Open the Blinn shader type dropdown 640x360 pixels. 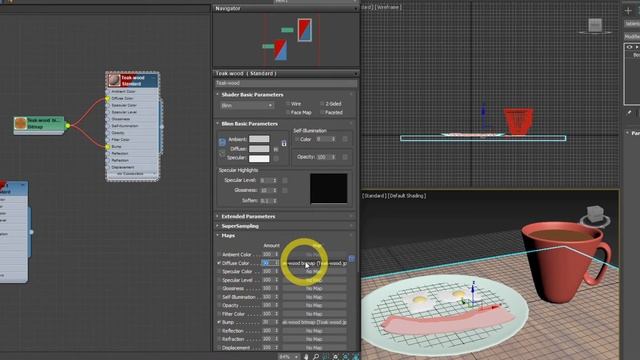(246, 105)
